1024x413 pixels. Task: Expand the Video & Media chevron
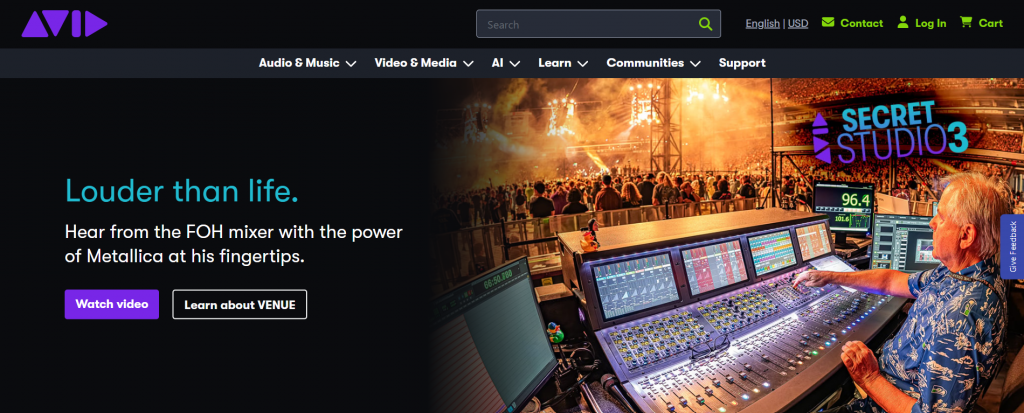pos(468,64)
